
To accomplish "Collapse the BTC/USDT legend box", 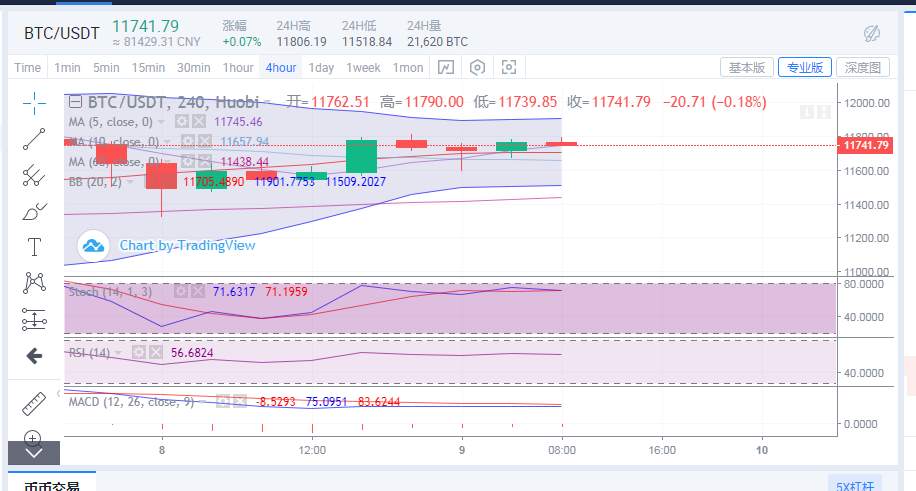I will pos(75,102).
